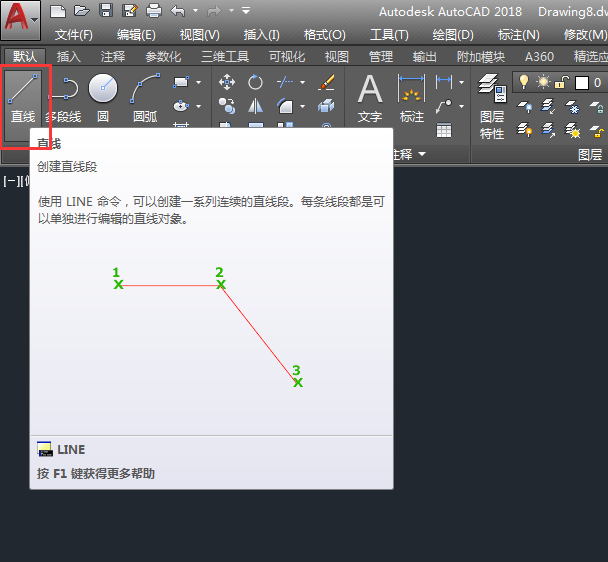The height and width of the screenshot is (562, 608).
Task: Click the Rectangle draw tool icon
Action: (181, 82)
